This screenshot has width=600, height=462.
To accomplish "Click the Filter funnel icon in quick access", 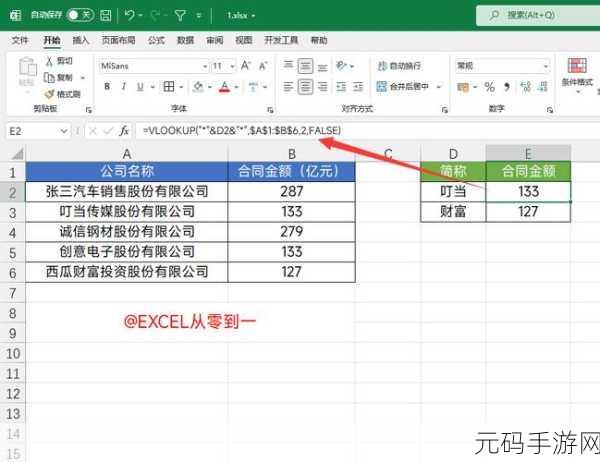I will (x=180, y=15).
